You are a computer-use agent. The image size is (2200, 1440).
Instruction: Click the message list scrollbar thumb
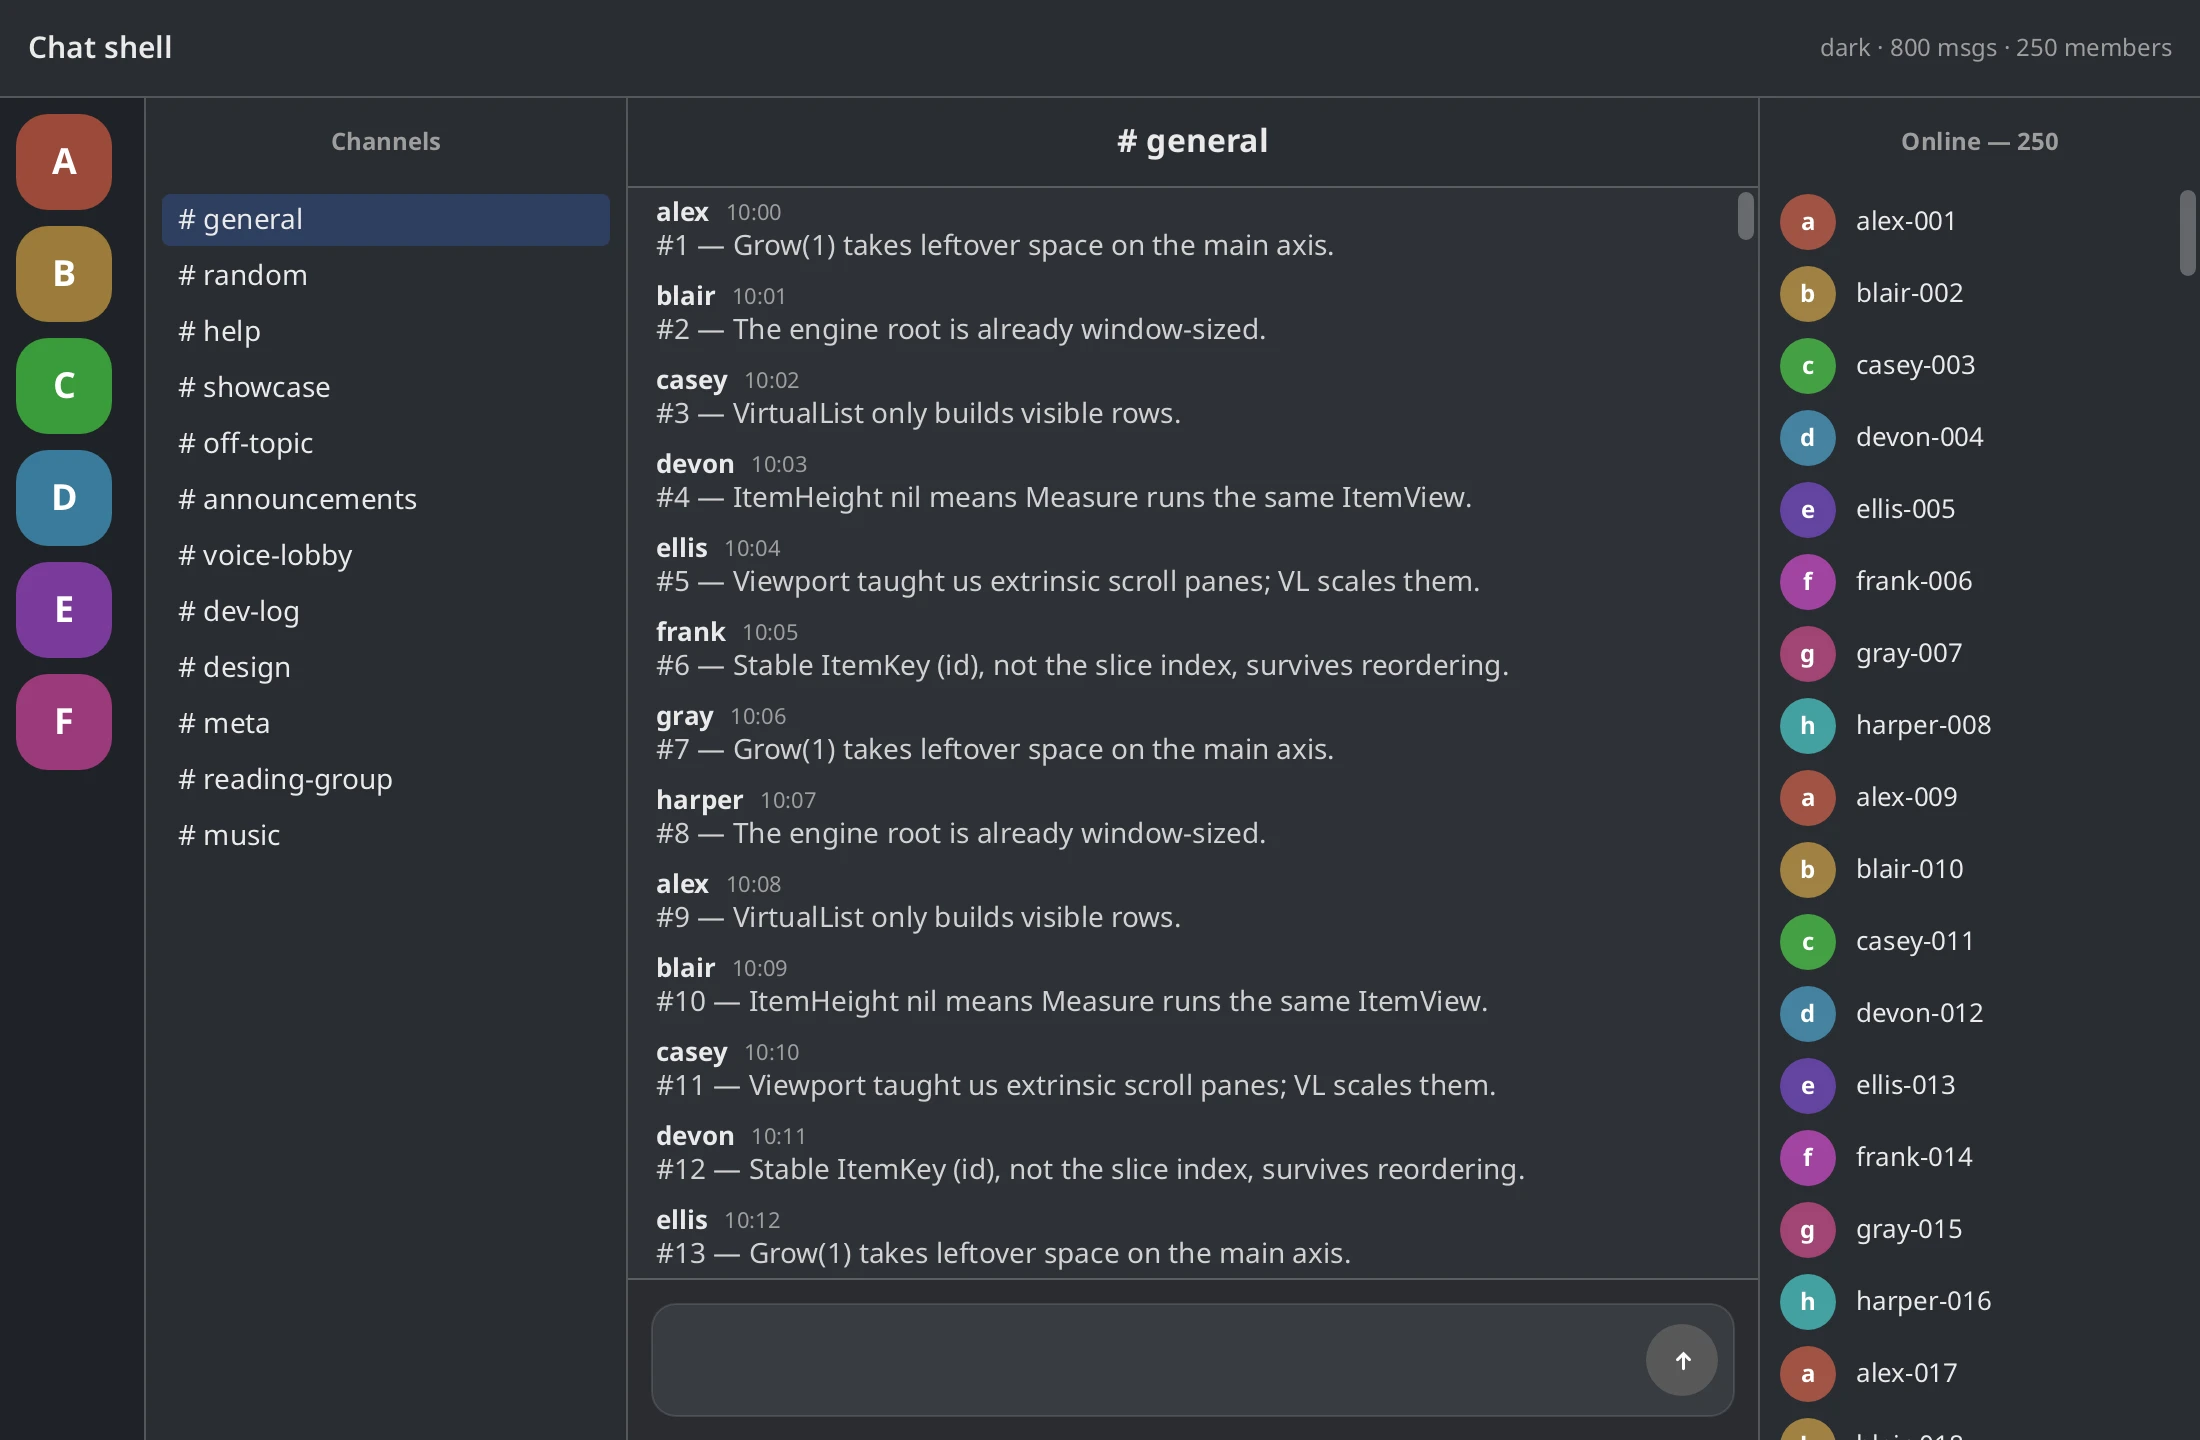(1746, 216)
